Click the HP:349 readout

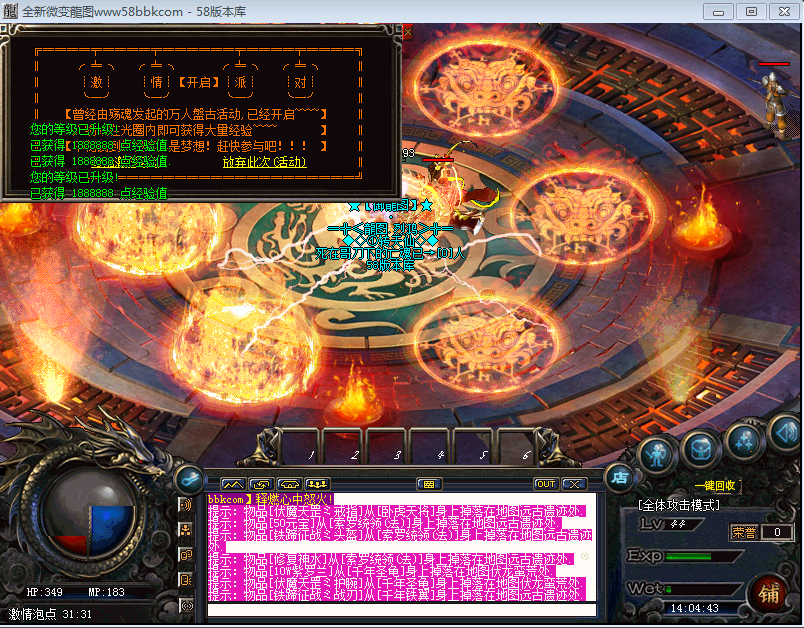[x=45, y=592]
